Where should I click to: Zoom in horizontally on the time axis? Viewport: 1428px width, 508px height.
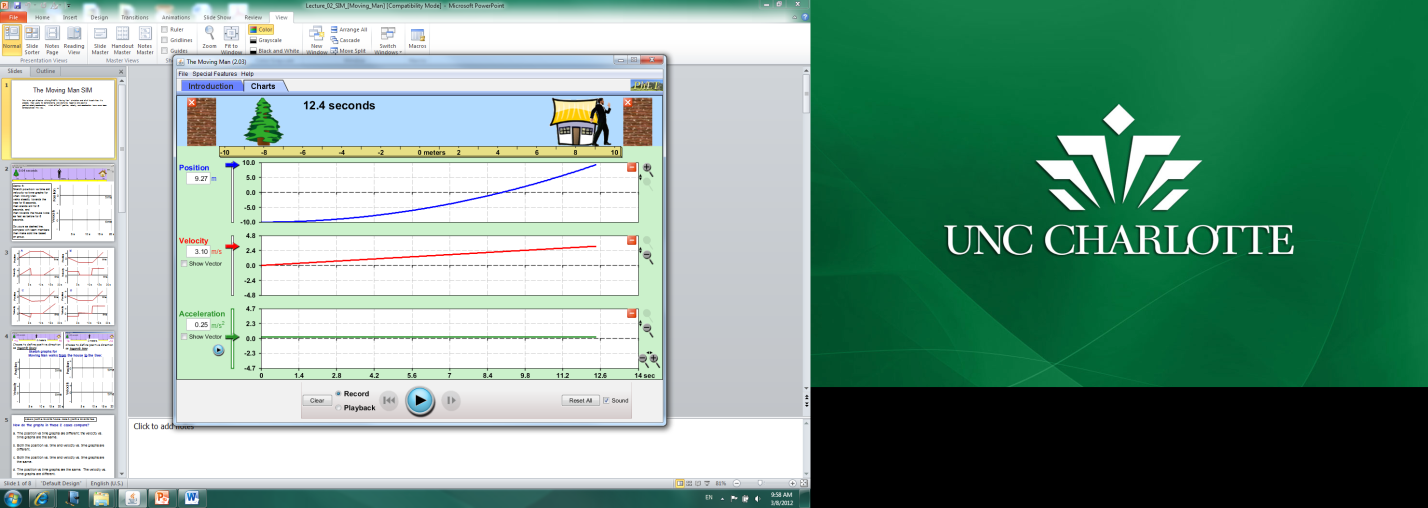[654, 358]
